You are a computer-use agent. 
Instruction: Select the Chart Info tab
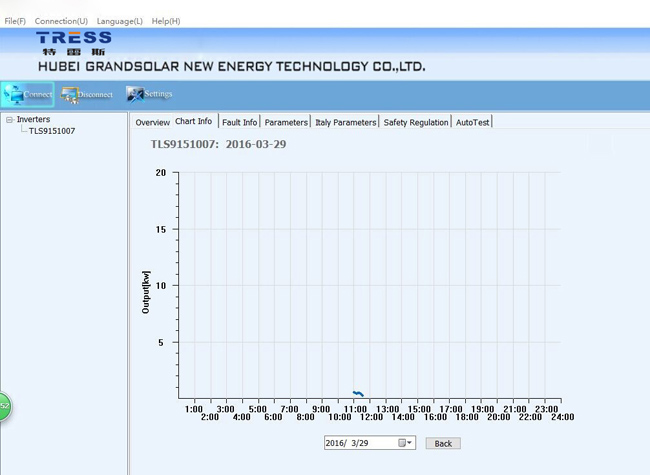(x=194, y=121)
